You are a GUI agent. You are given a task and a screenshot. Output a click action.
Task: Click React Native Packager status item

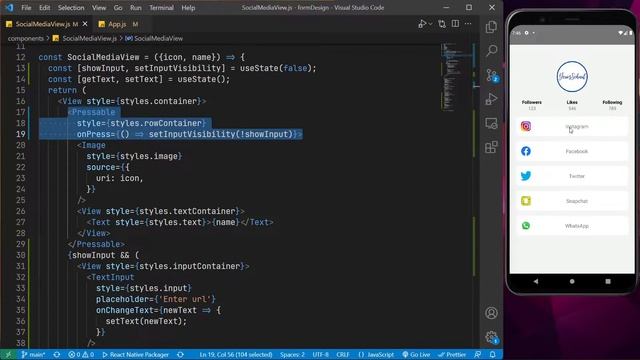coord(135,355)
